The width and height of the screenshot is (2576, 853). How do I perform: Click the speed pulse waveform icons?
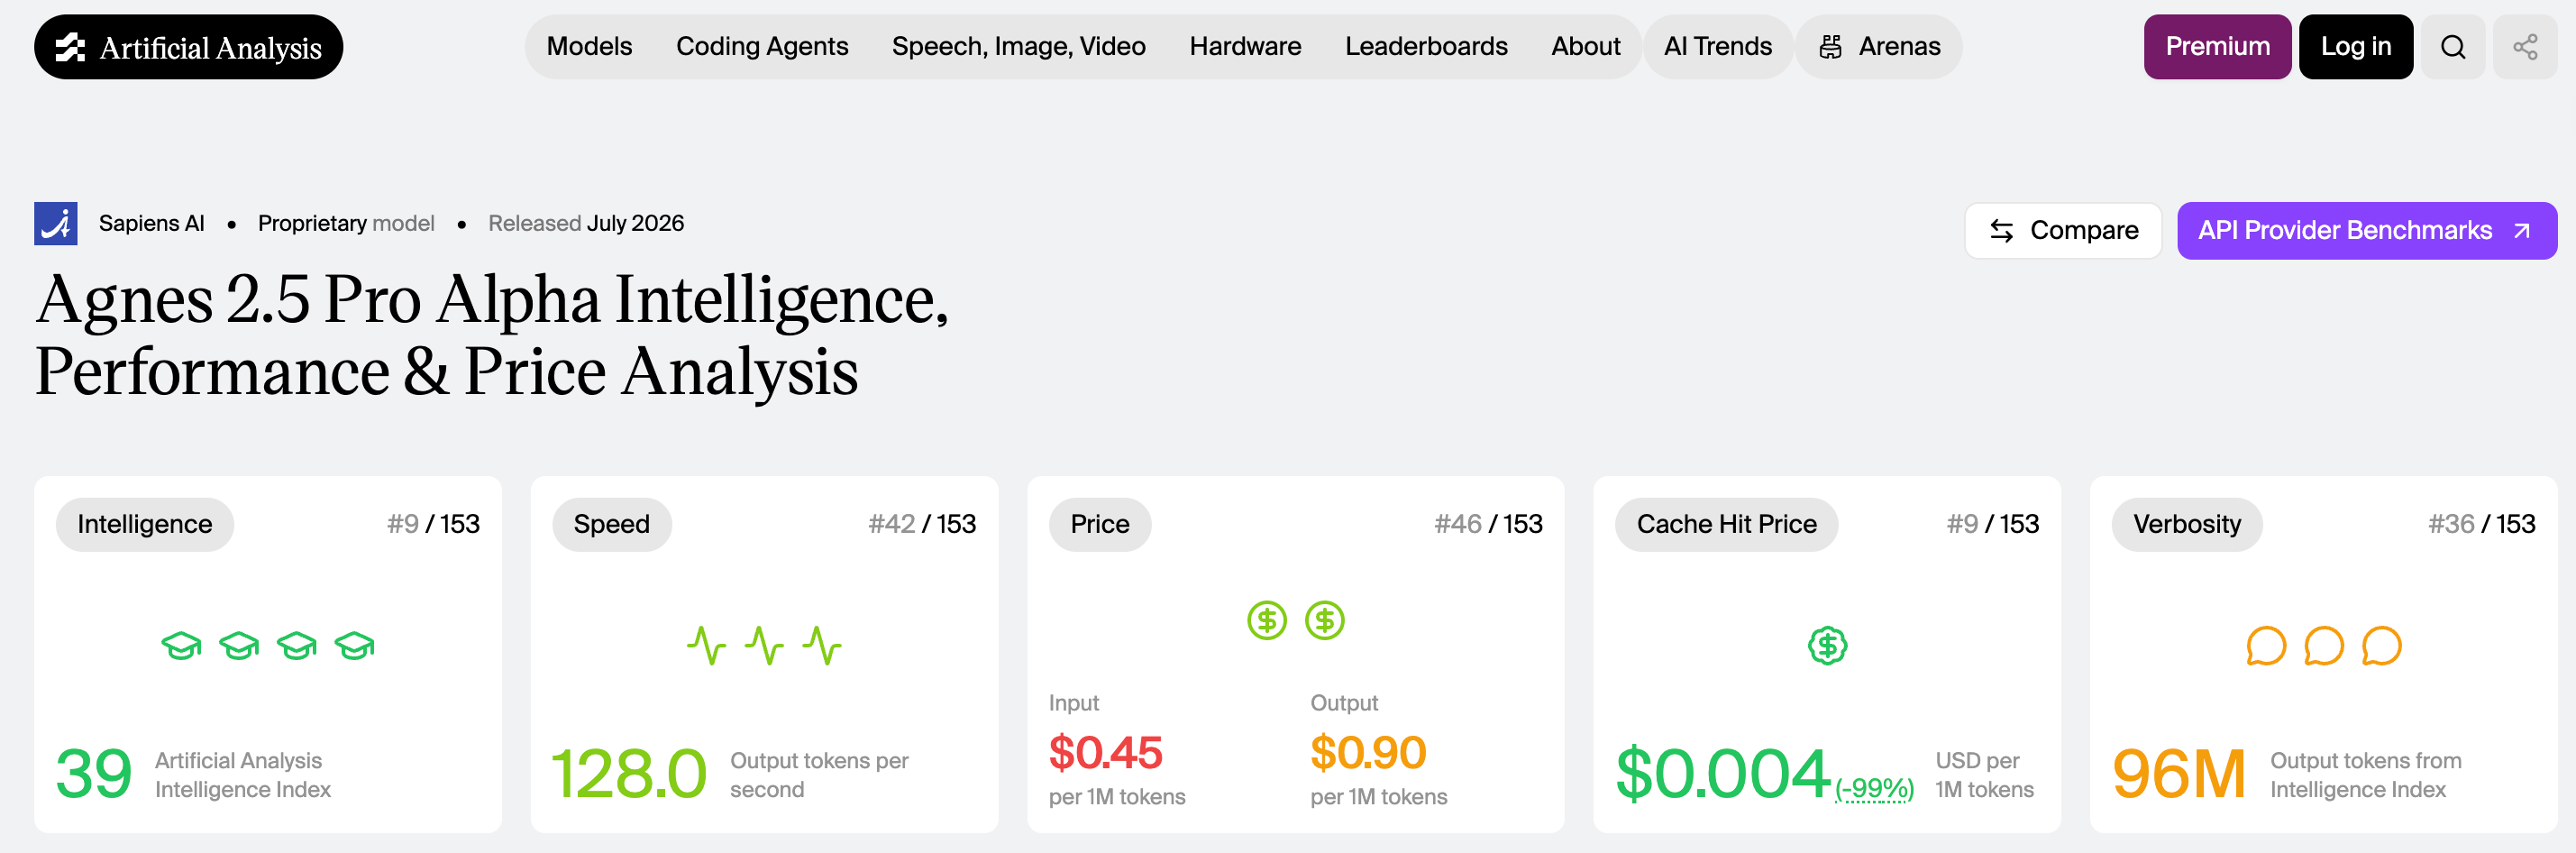pyautogui.click(x=764, y=646)
